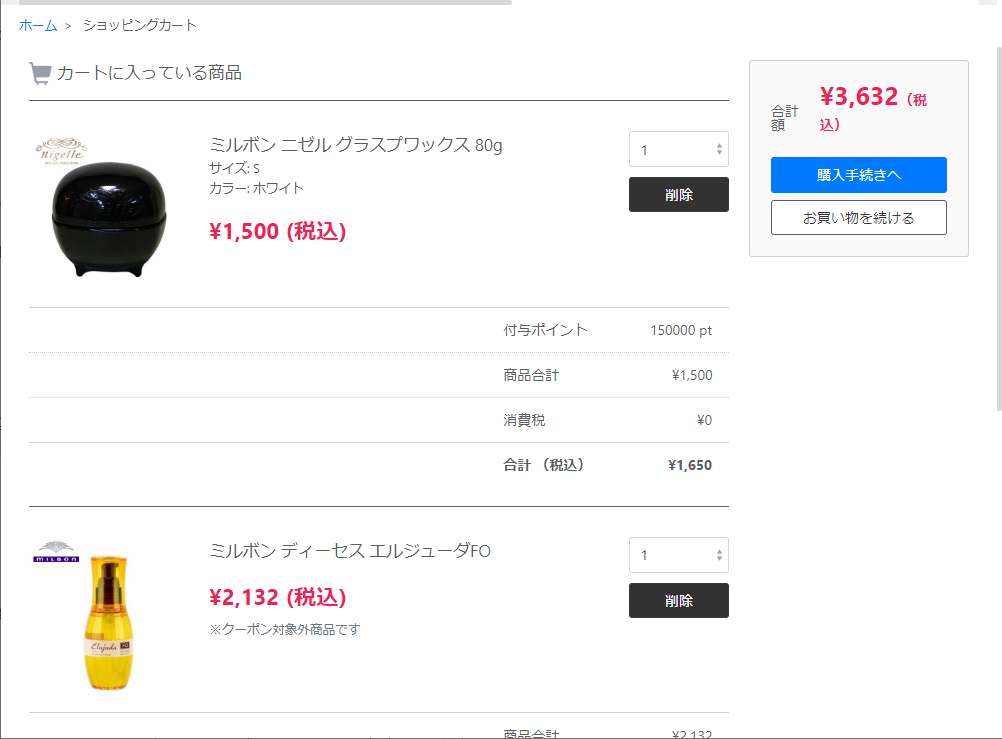Open the ミルボン ニゼル グラスプワックス 80g product title

pyautogui.click(x=356, y=145)
